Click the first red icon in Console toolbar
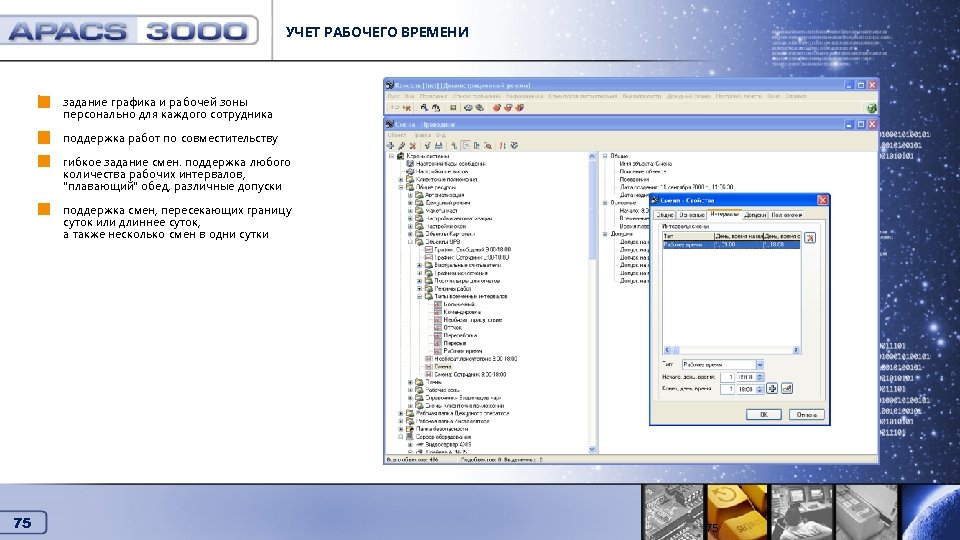The image size is (960, 540). pyautogui.click(x=497, y=108)
